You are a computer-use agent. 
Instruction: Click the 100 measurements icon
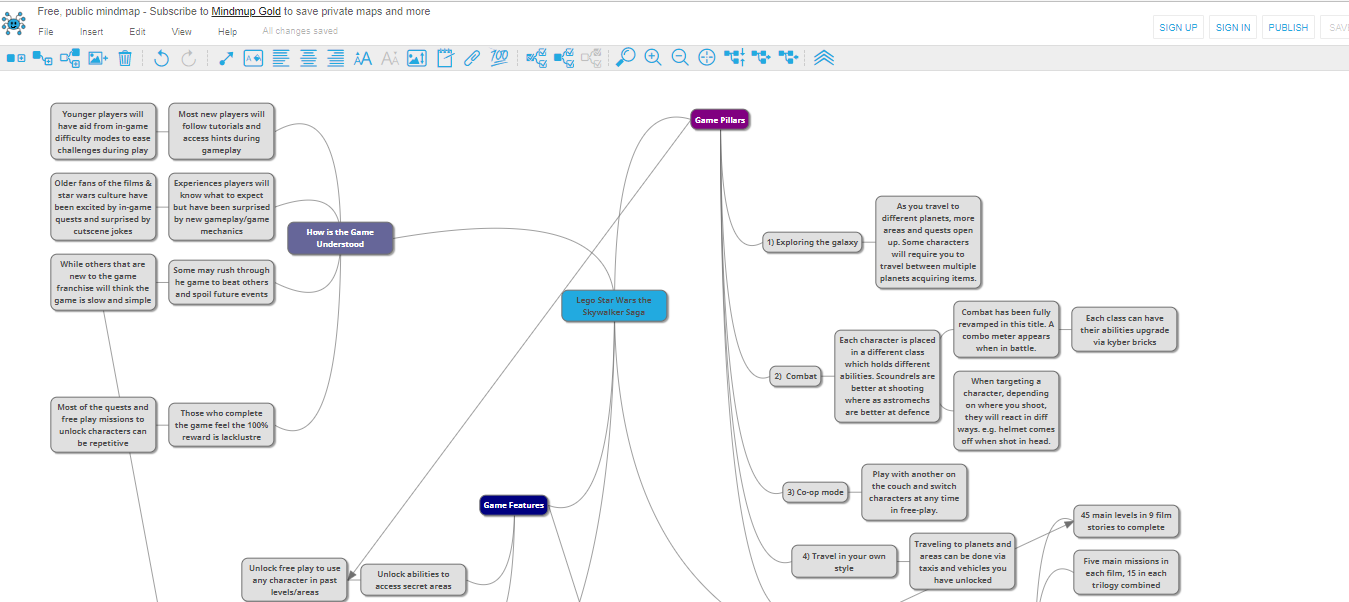click(x=499, y=58)
